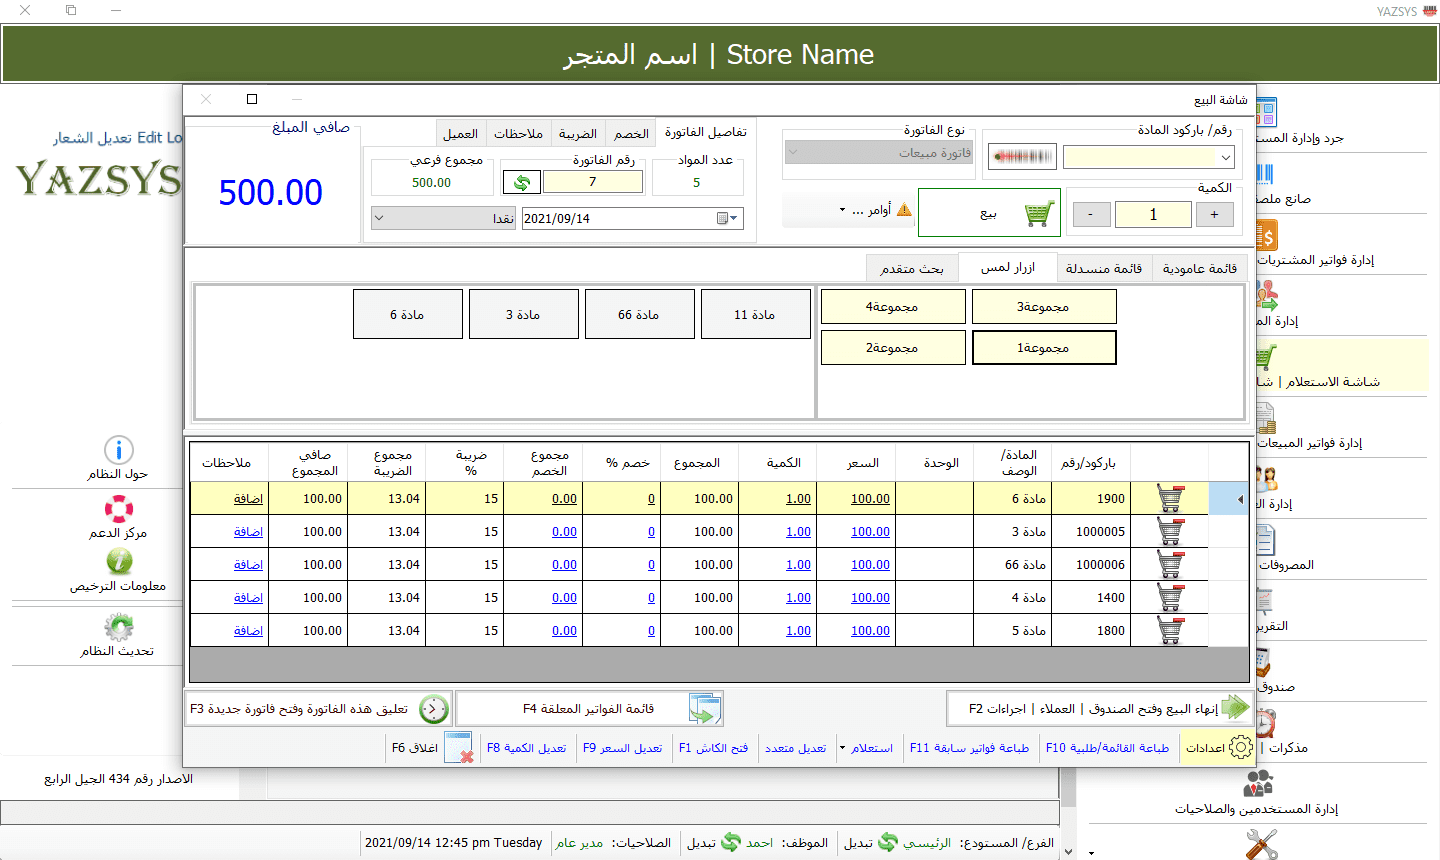Click tools icon at sidebar bottom
Screen dimensions: 1440x860
point(1262,845)
